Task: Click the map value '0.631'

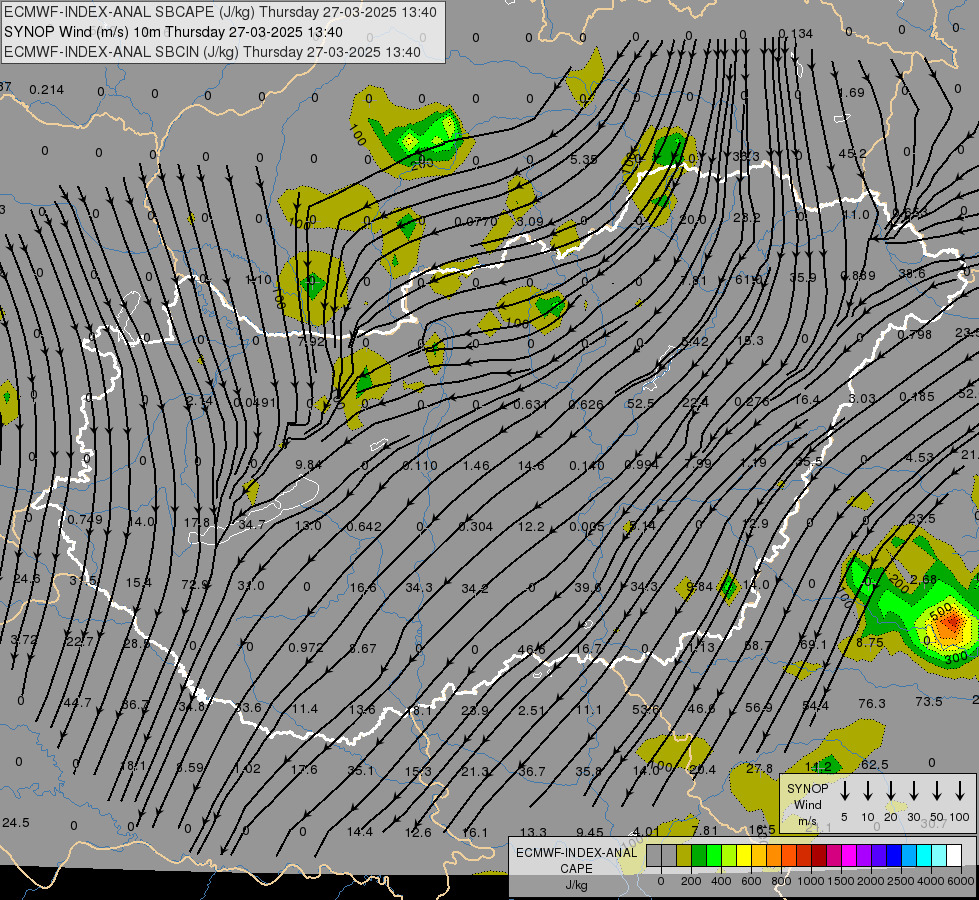Action: tap(530, 405)
